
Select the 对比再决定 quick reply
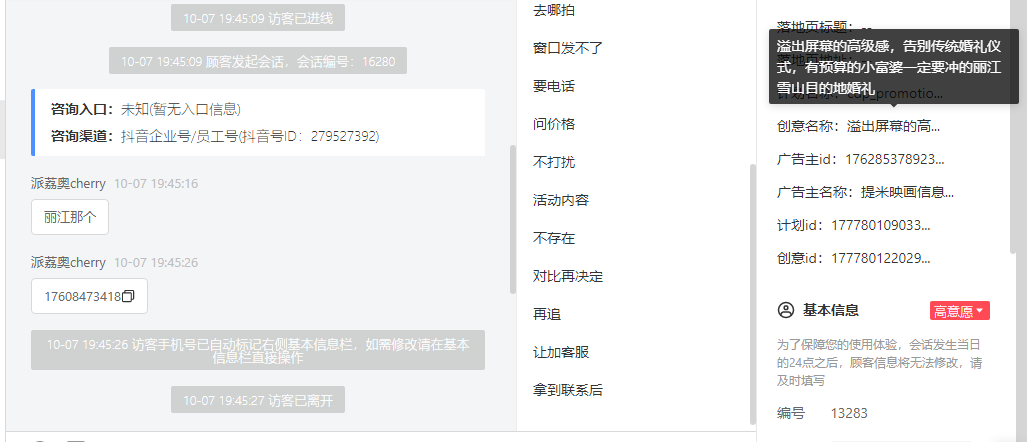pyautogui.click(x=568, y=276)
